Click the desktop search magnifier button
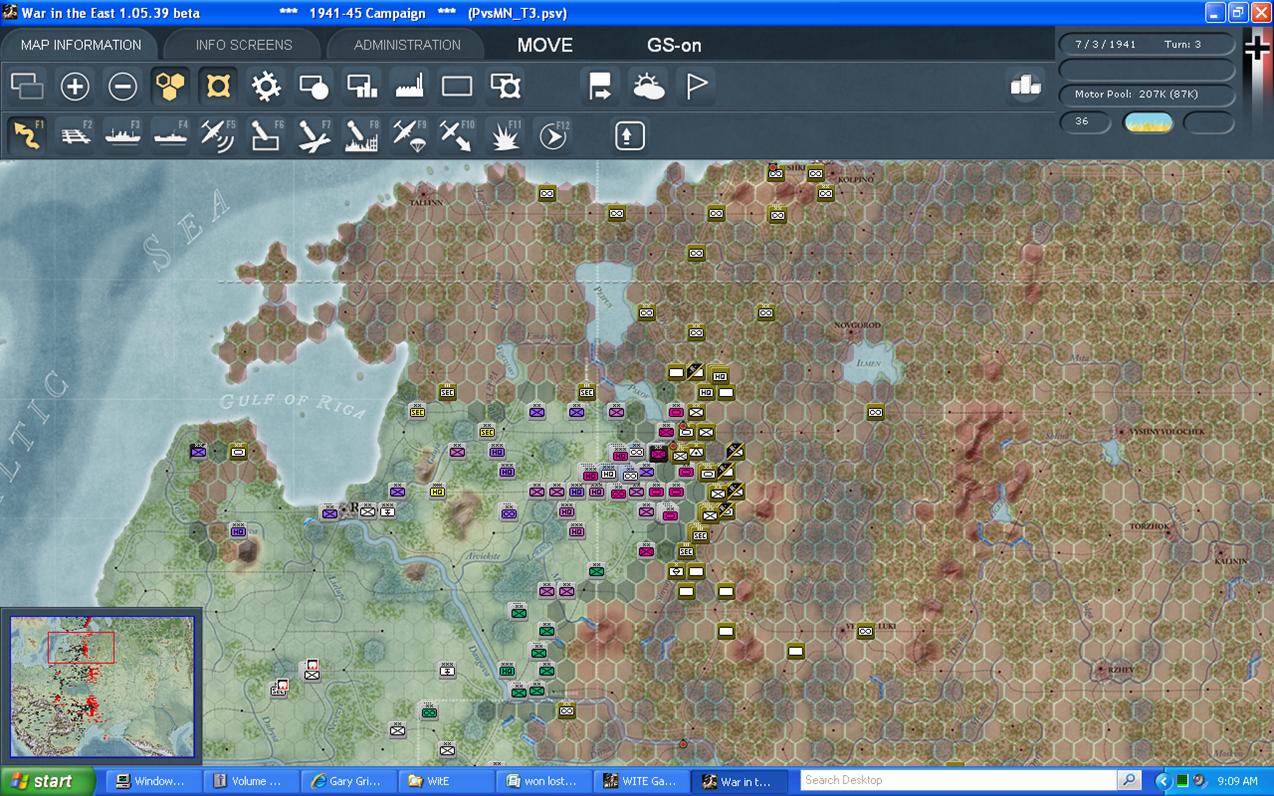 click(x=1129, y=780)
